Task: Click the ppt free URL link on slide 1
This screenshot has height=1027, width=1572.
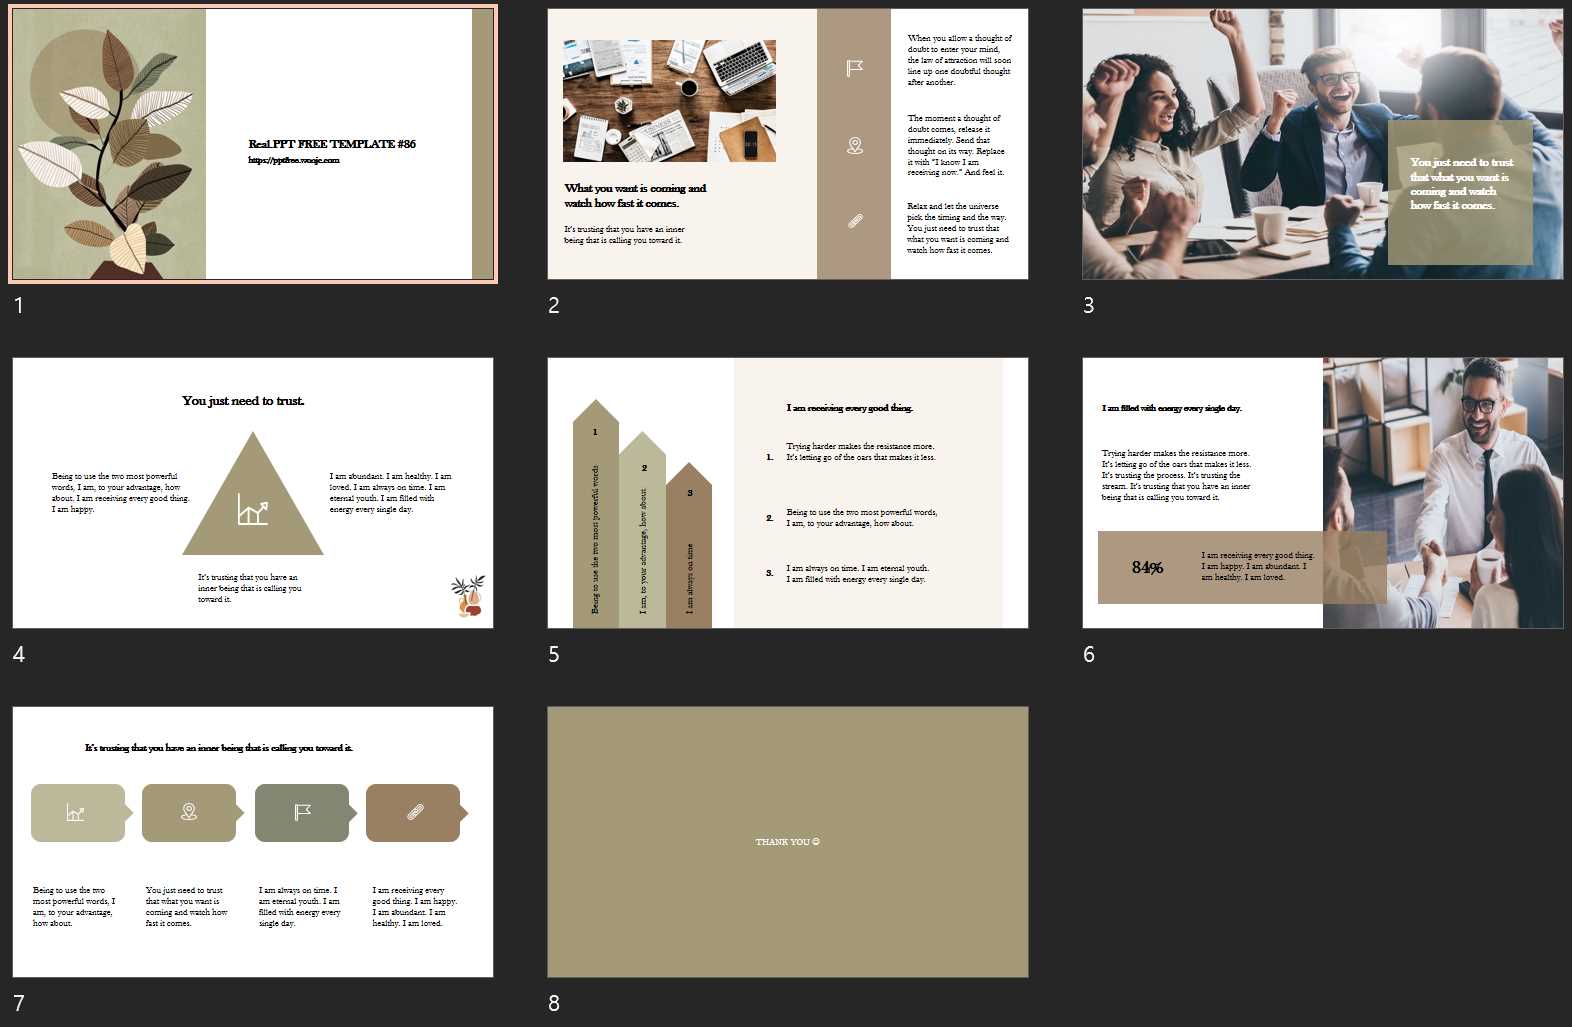Action: 294,160
